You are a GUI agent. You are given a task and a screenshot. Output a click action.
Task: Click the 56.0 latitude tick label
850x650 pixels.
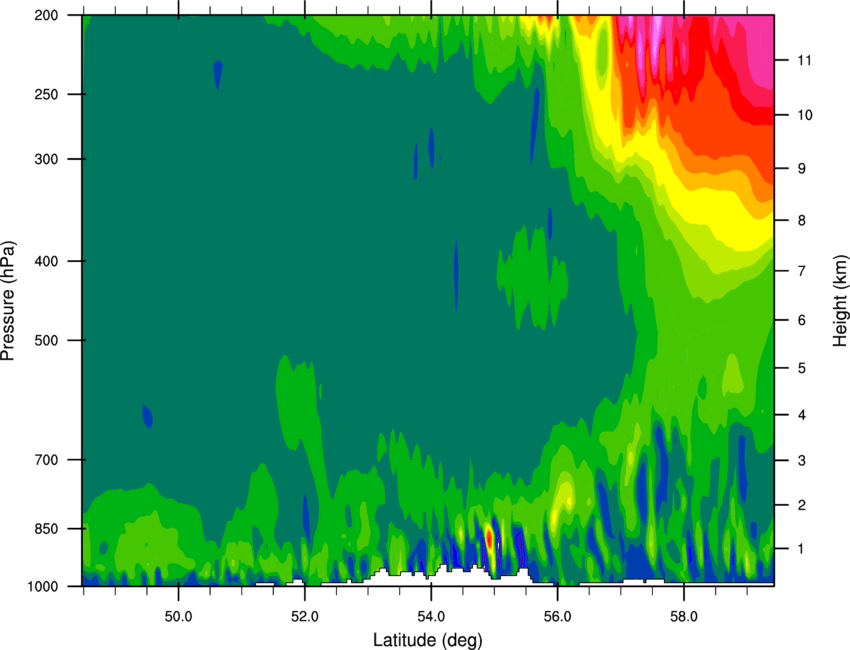tap(557, 617)
